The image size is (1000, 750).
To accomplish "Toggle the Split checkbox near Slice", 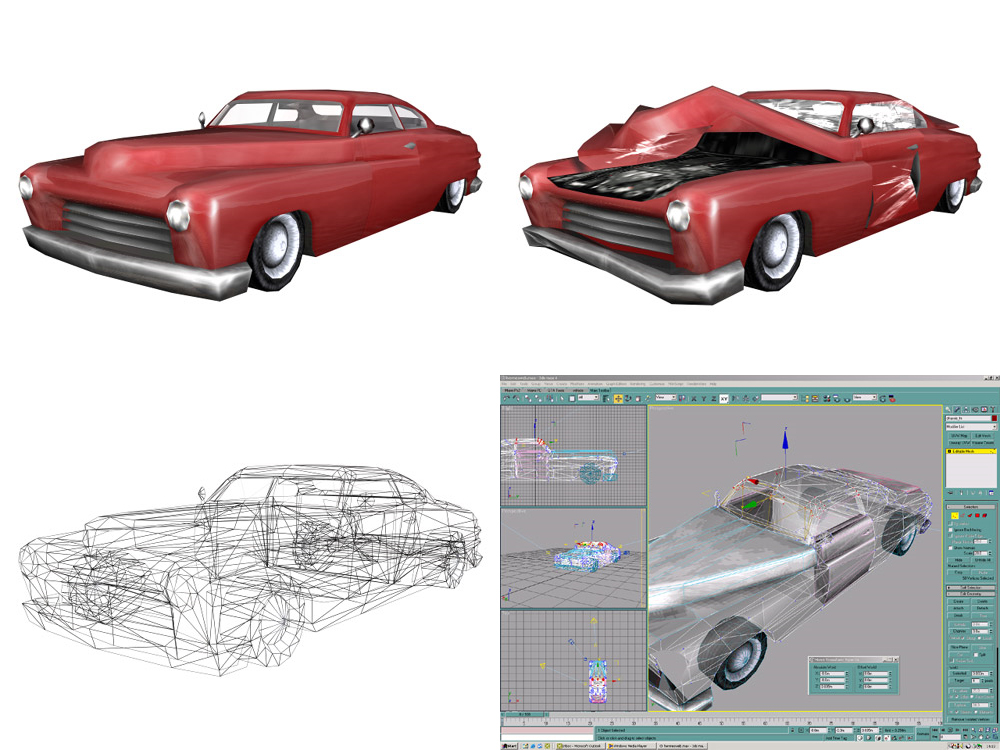I will pos(976,655).
